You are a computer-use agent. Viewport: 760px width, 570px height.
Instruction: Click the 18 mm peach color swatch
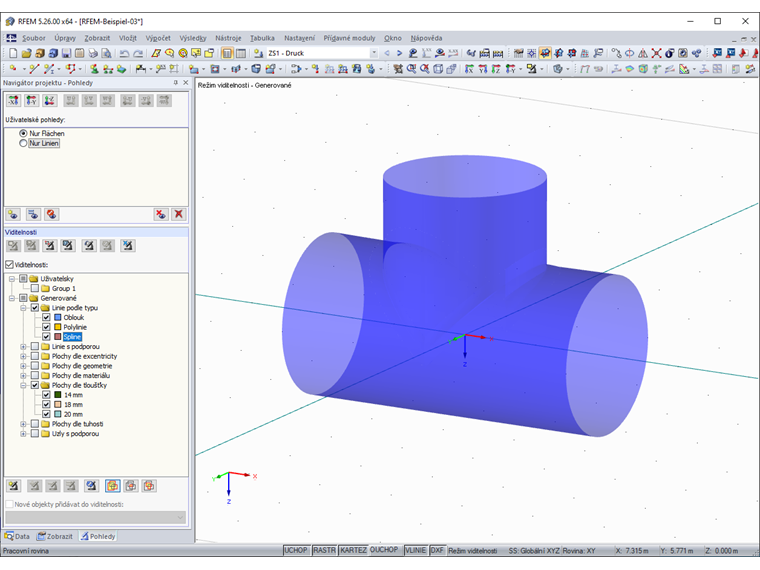pyautogui.click(x=58, y=405)
